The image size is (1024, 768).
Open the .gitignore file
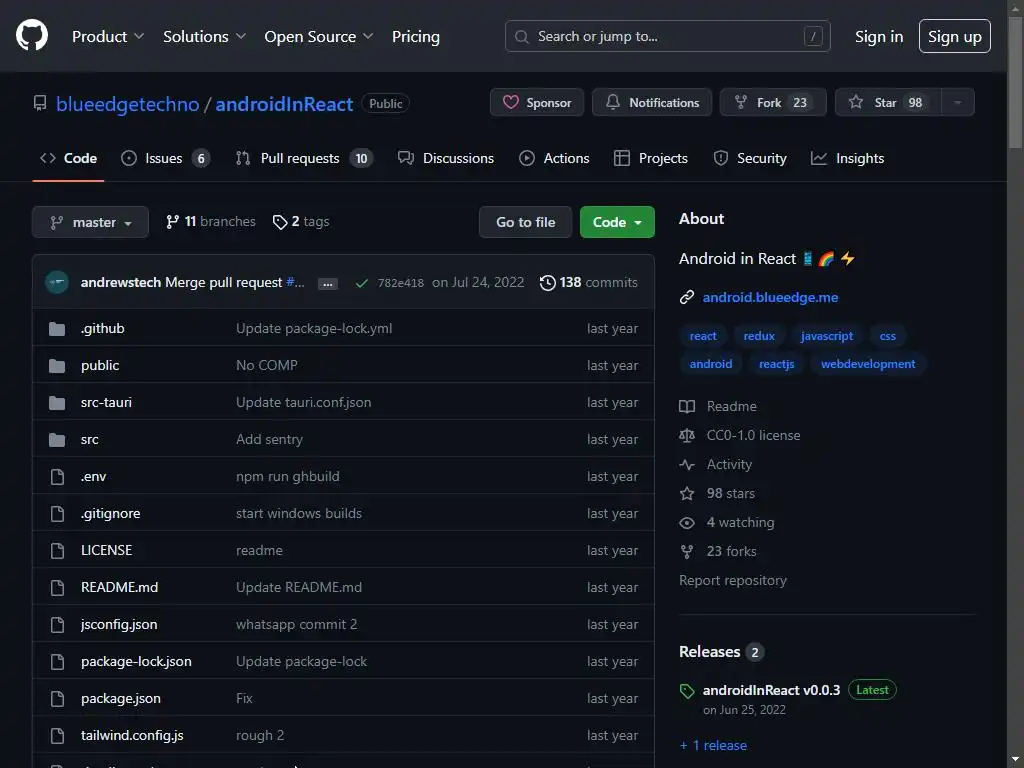coord(110,513)
